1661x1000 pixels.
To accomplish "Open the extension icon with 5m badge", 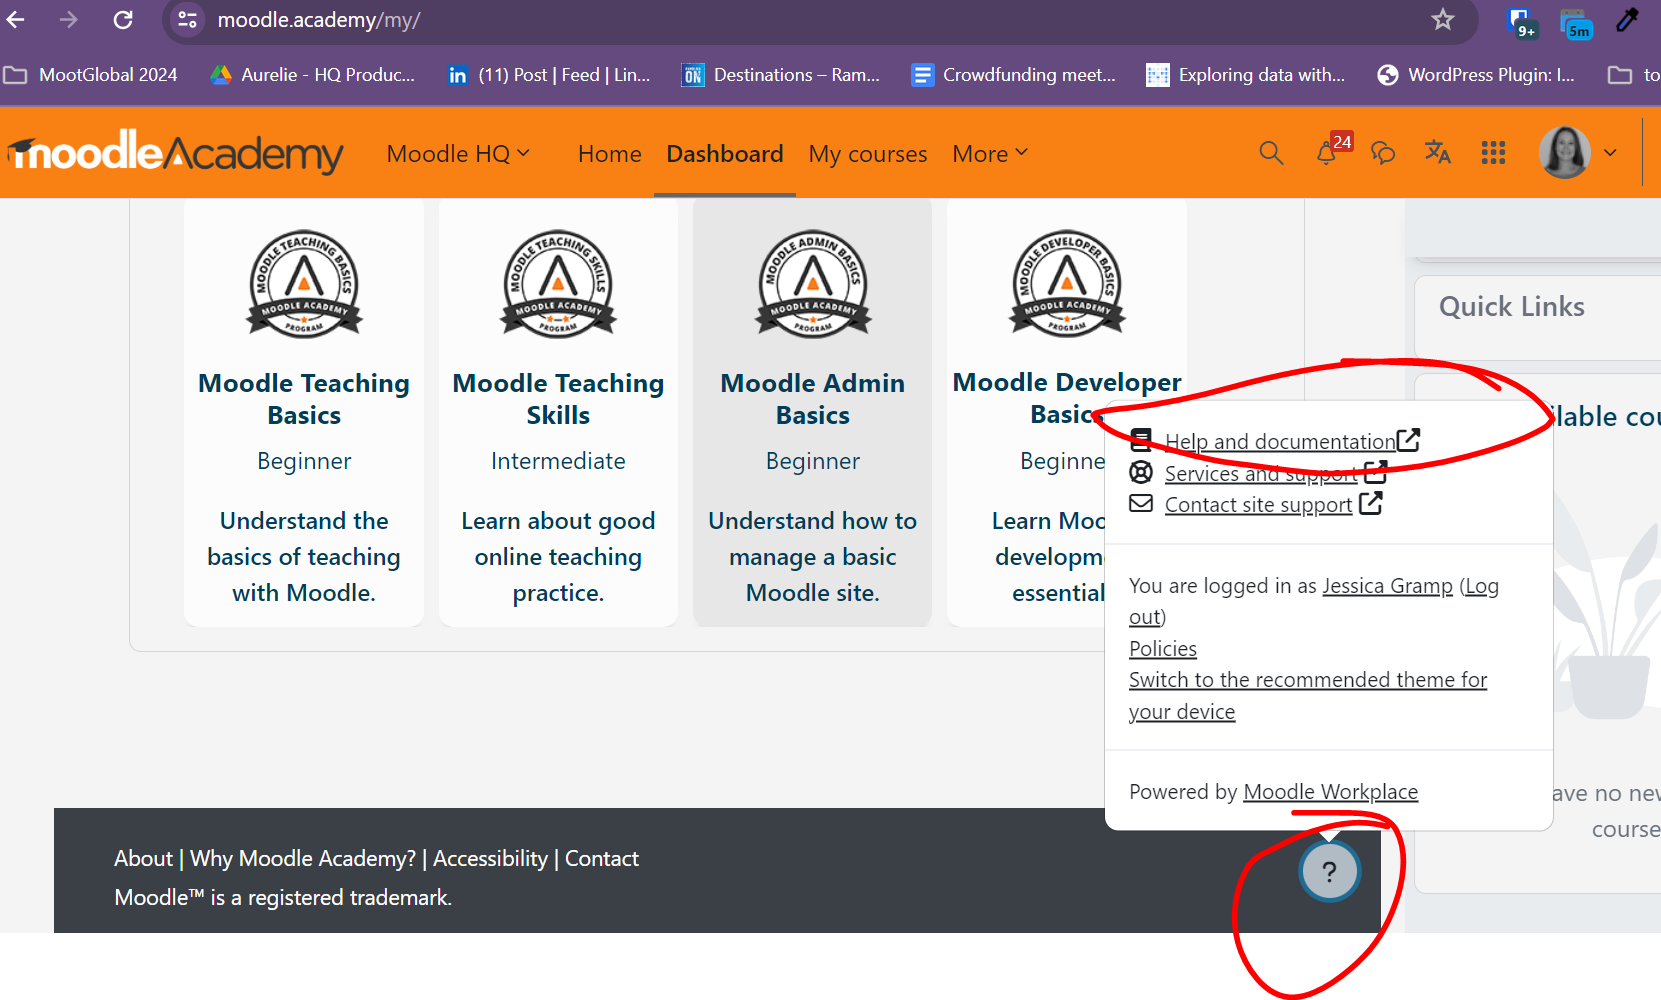I will 1576,23.
